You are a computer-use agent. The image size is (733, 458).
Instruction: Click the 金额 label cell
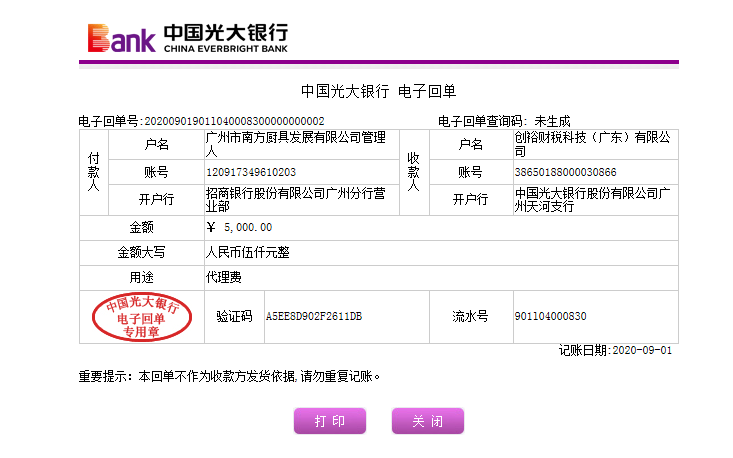(x=142, y=228)
